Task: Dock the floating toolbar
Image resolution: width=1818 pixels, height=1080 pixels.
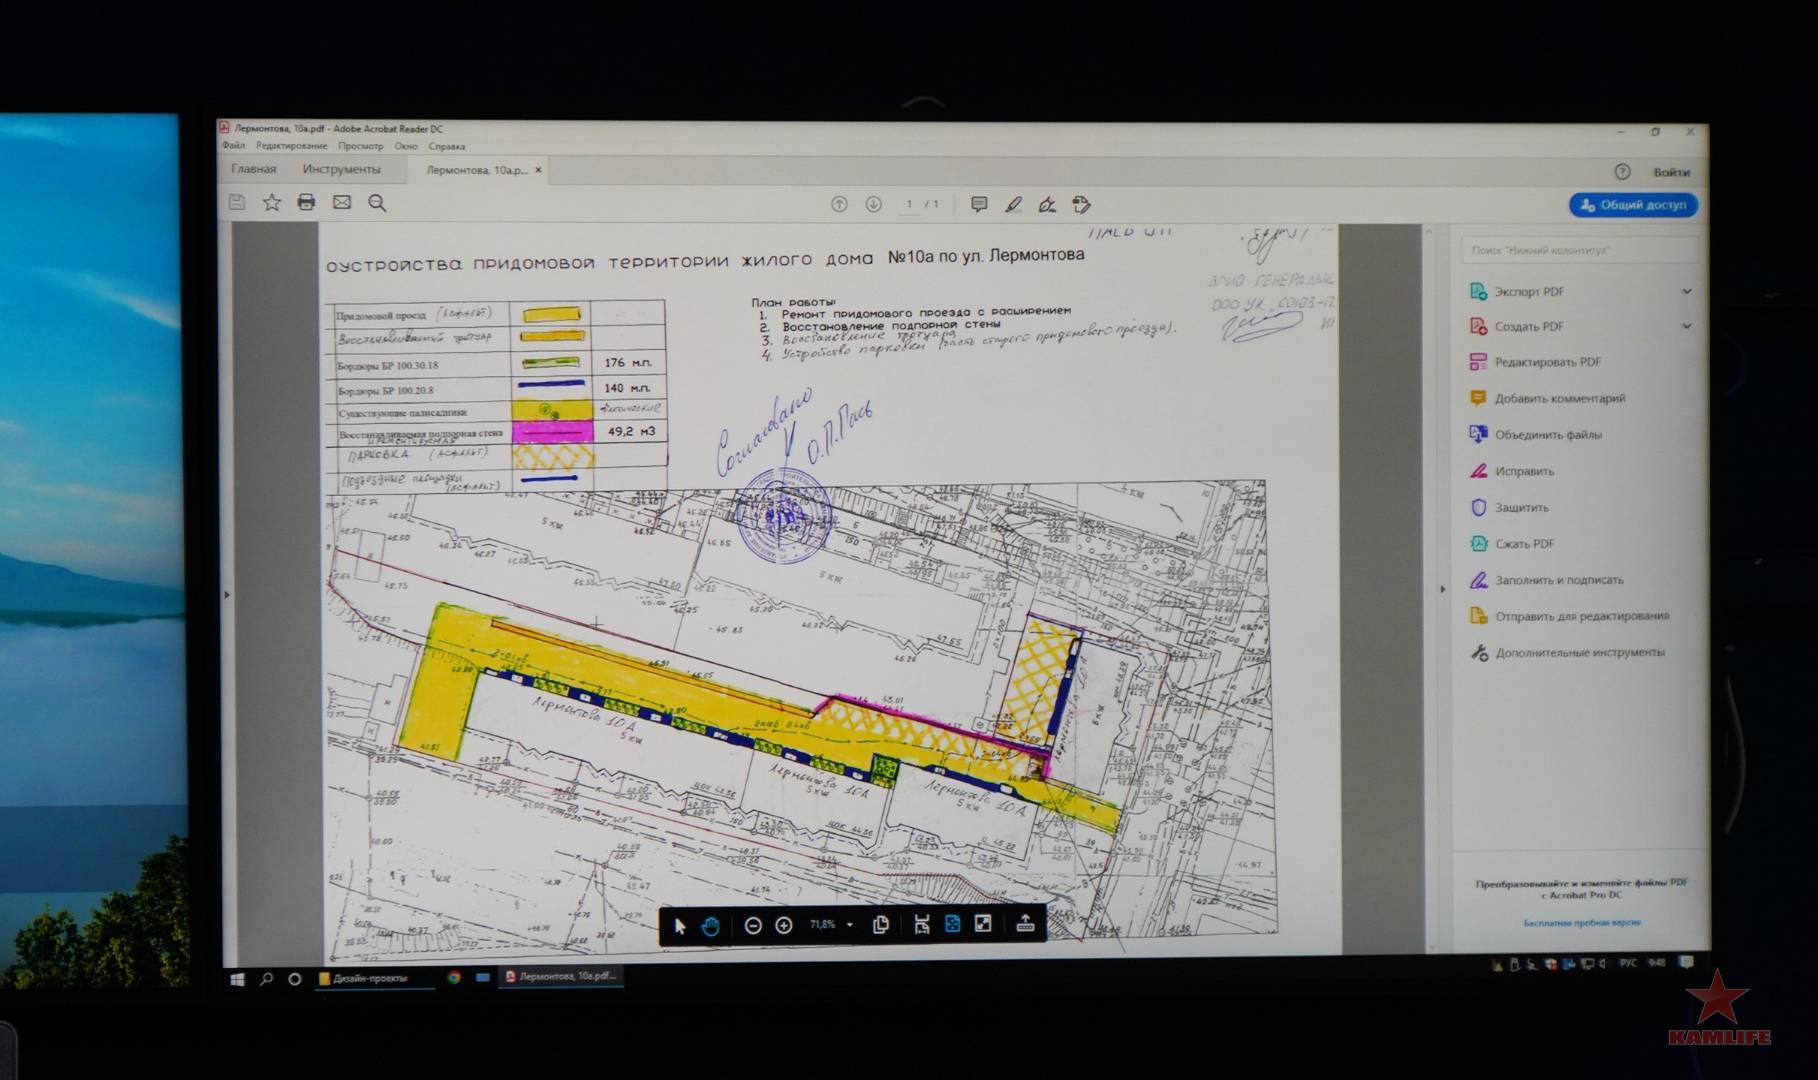Action: point(1025,925)
